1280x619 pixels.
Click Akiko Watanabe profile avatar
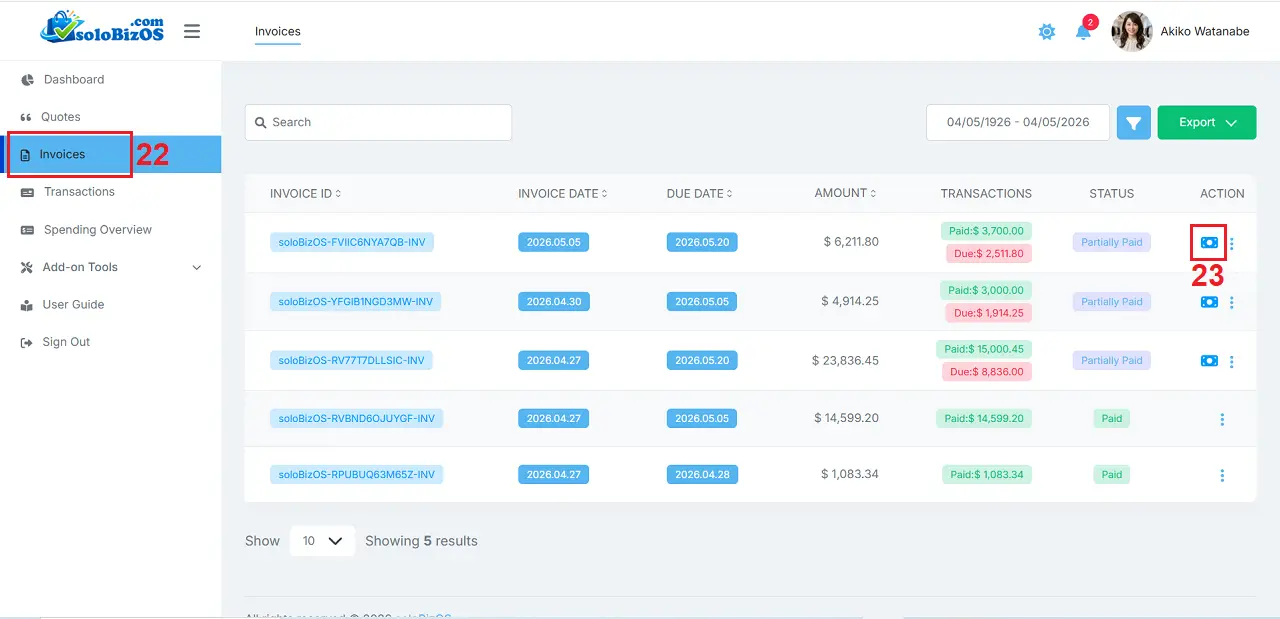1132,31
